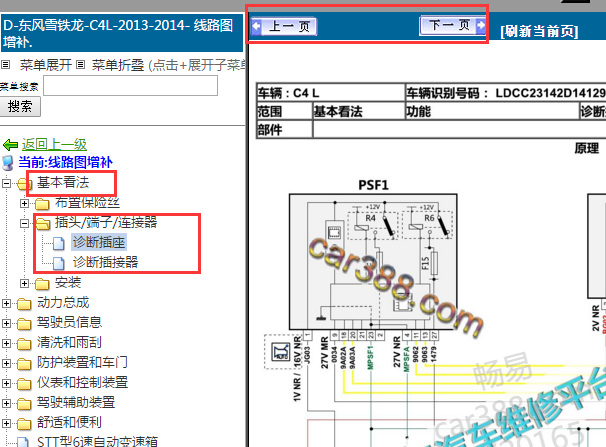Expand the 驾驶员信息 tree node
This screenshot has width=606, height=447.
point(7,323)
